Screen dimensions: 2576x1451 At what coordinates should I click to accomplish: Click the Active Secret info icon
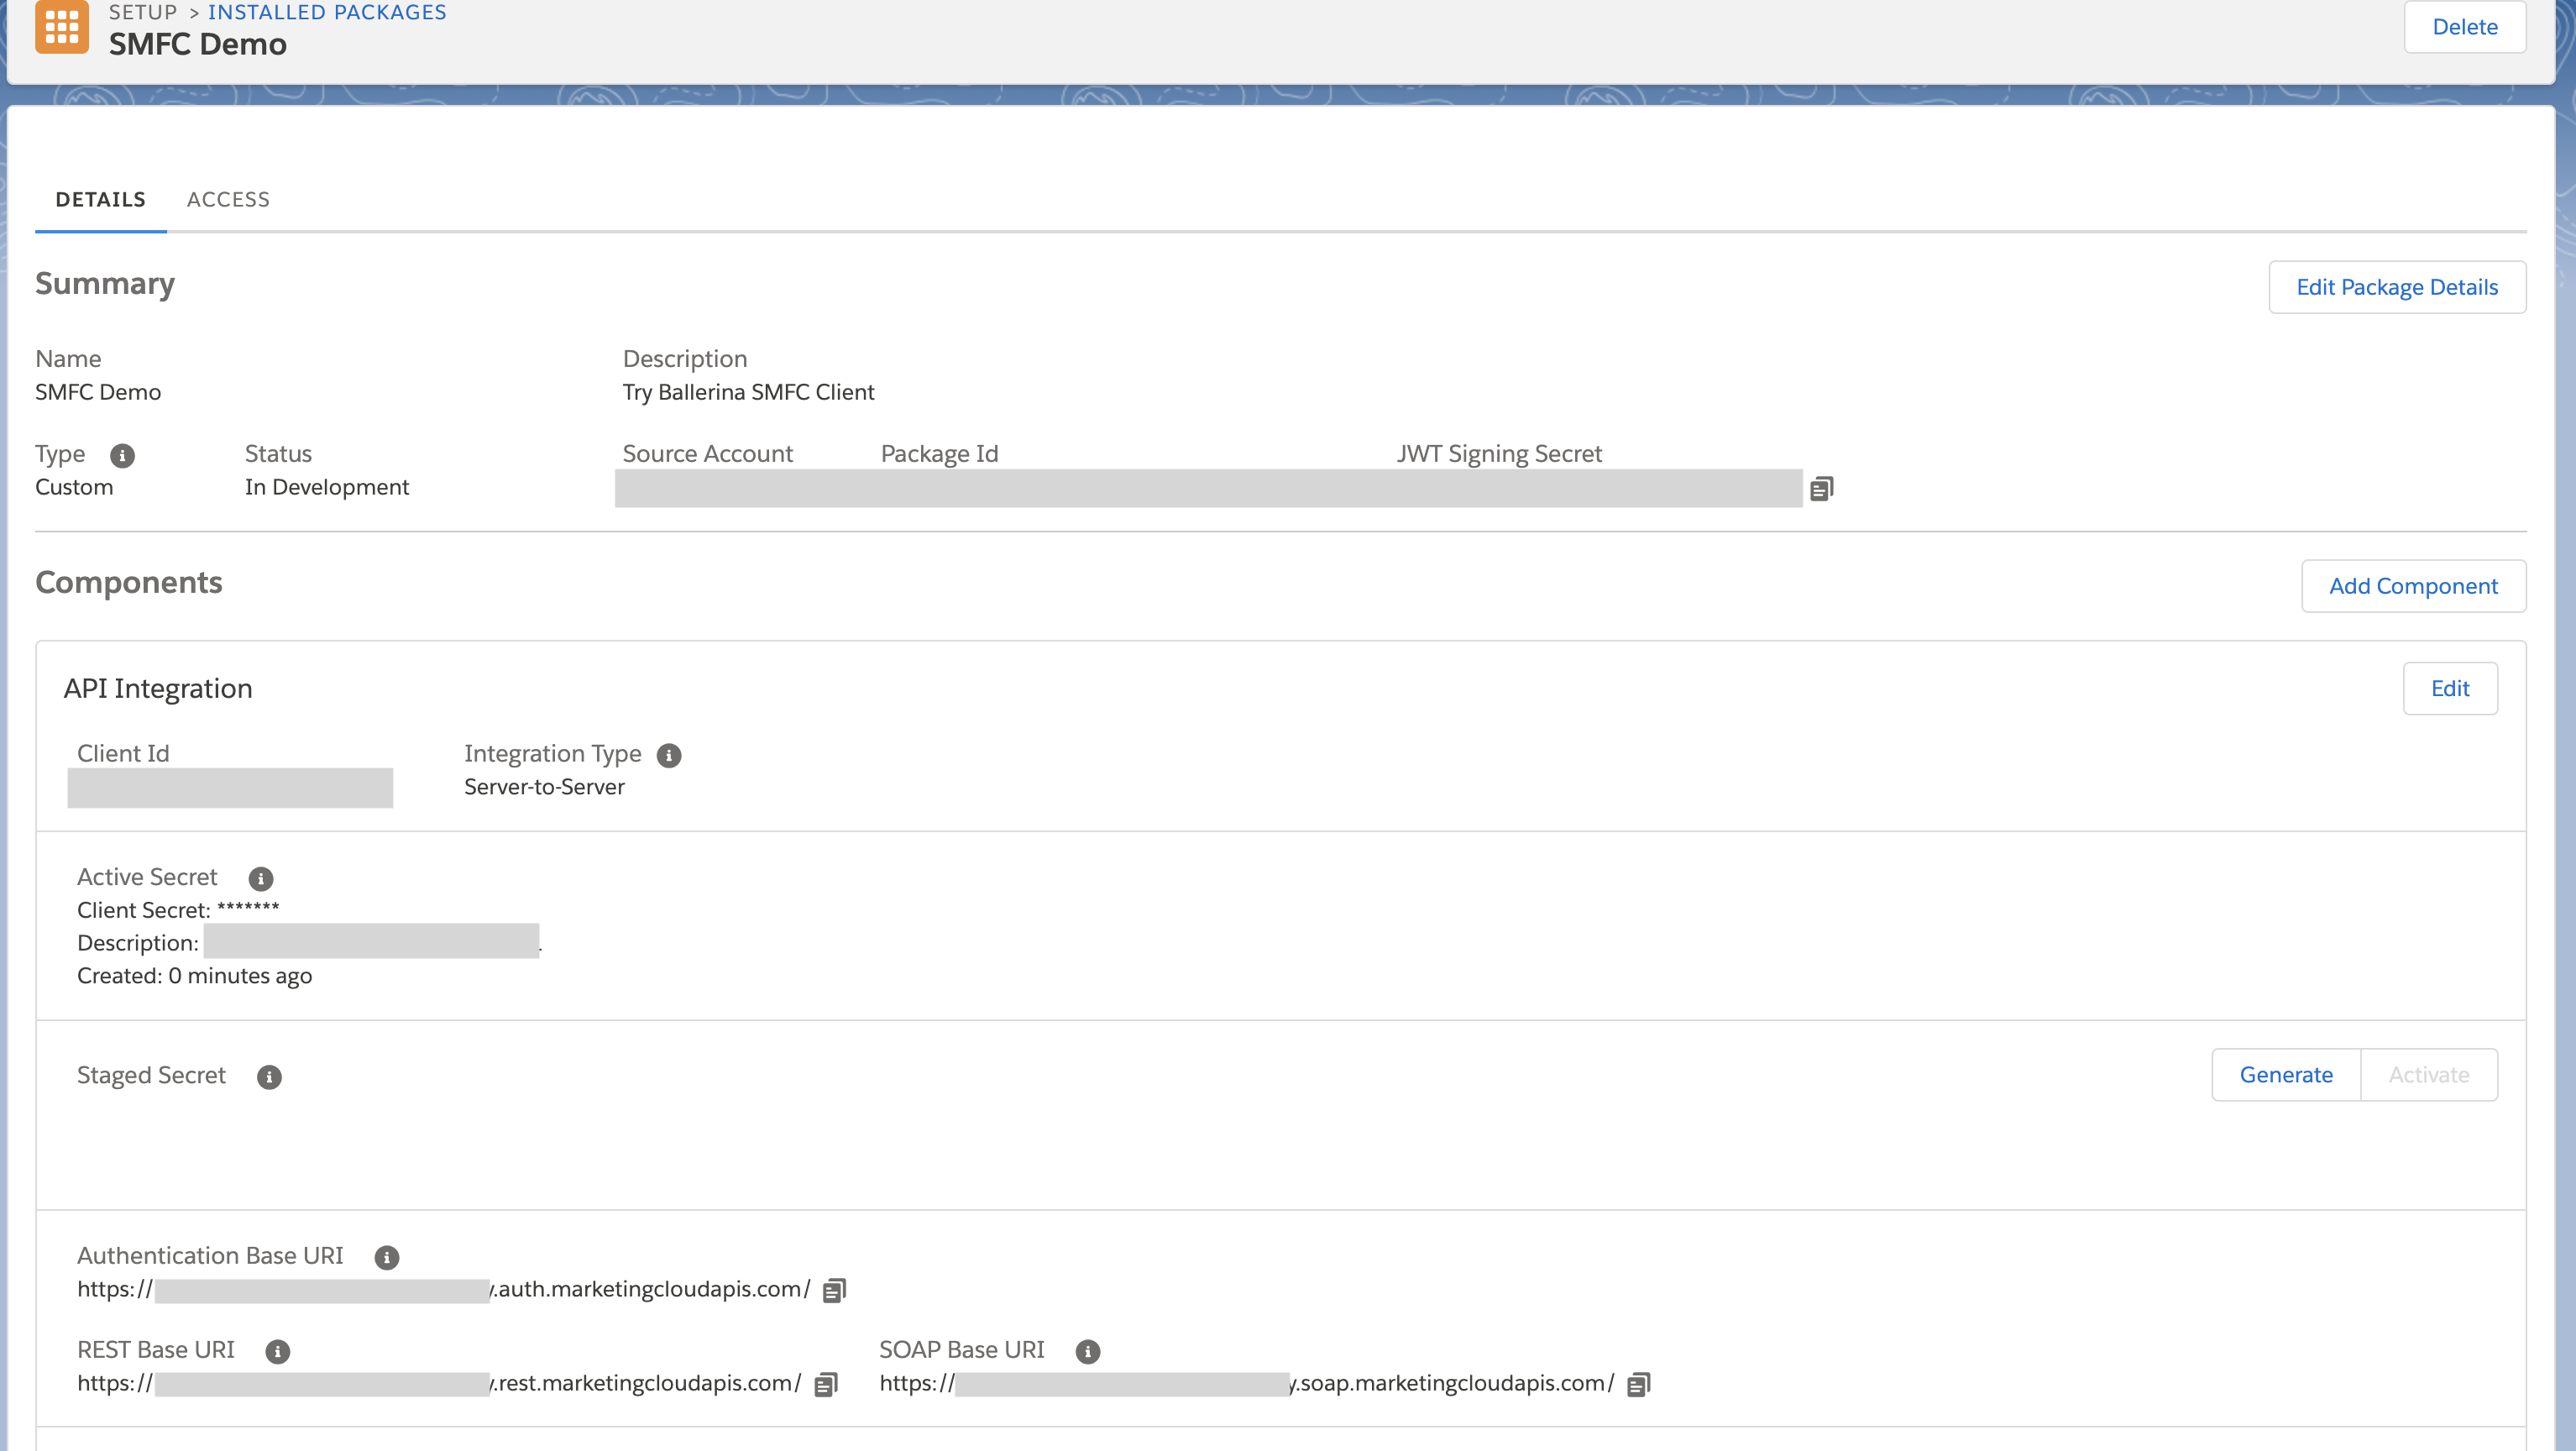coord(261,879)
